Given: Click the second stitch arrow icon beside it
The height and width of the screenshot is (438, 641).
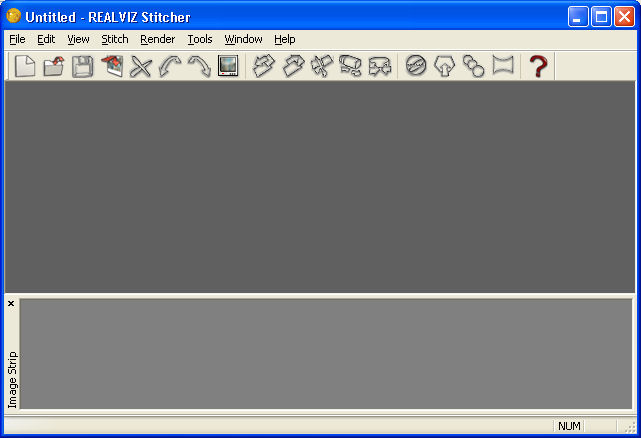Looking at the screenshot, I should pos(293,66).
